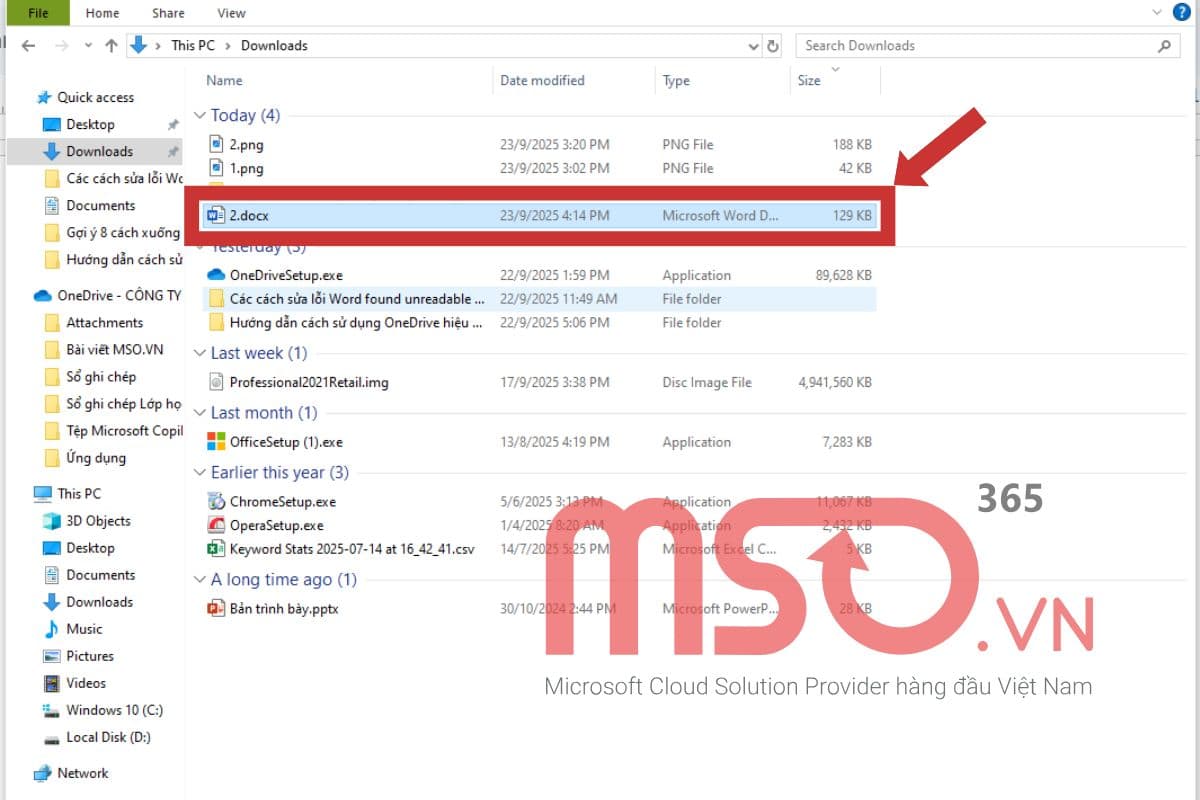
Task: Open Quick access in navigation pane
Action: tap(95, 97)
